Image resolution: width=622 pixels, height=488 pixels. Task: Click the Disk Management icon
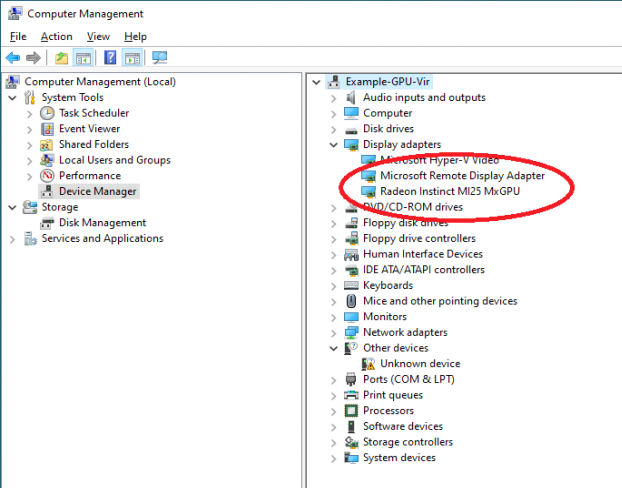coord(47,223)
